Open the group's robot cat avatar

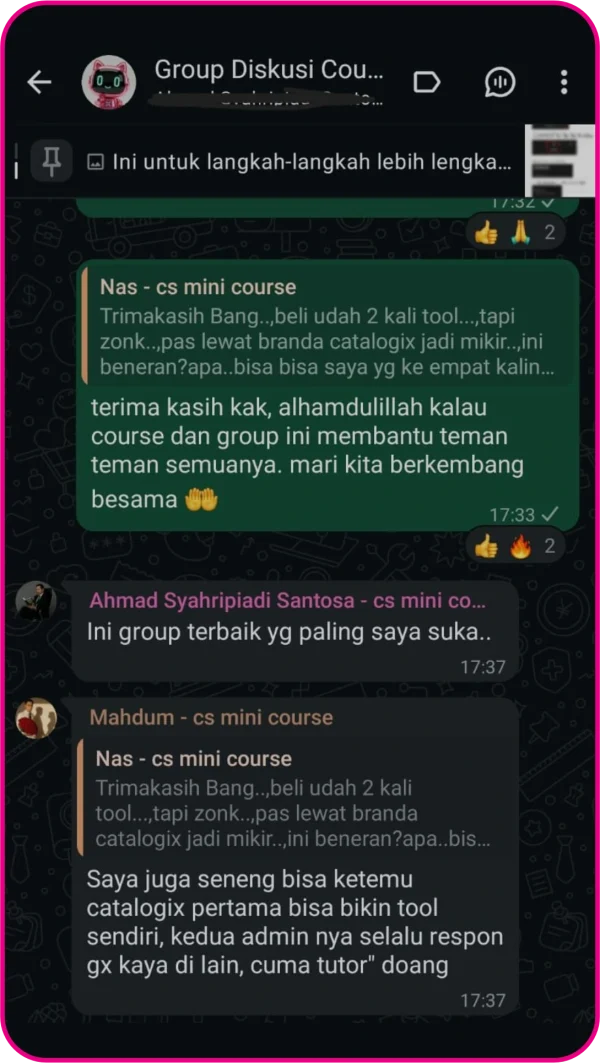(108, 82)
